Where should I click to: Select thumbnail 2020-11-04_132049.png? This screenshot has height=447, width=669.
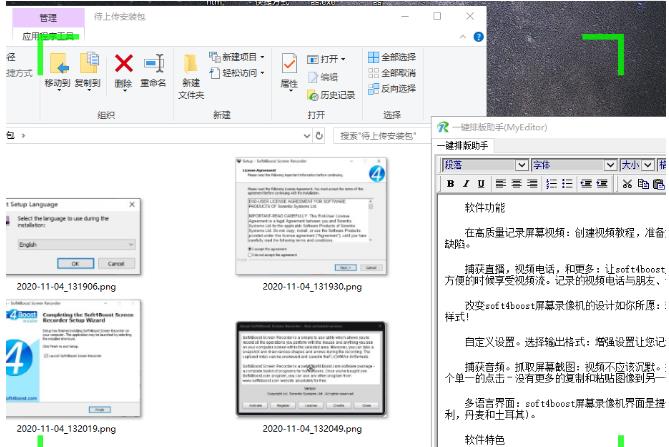coord(311,369)
